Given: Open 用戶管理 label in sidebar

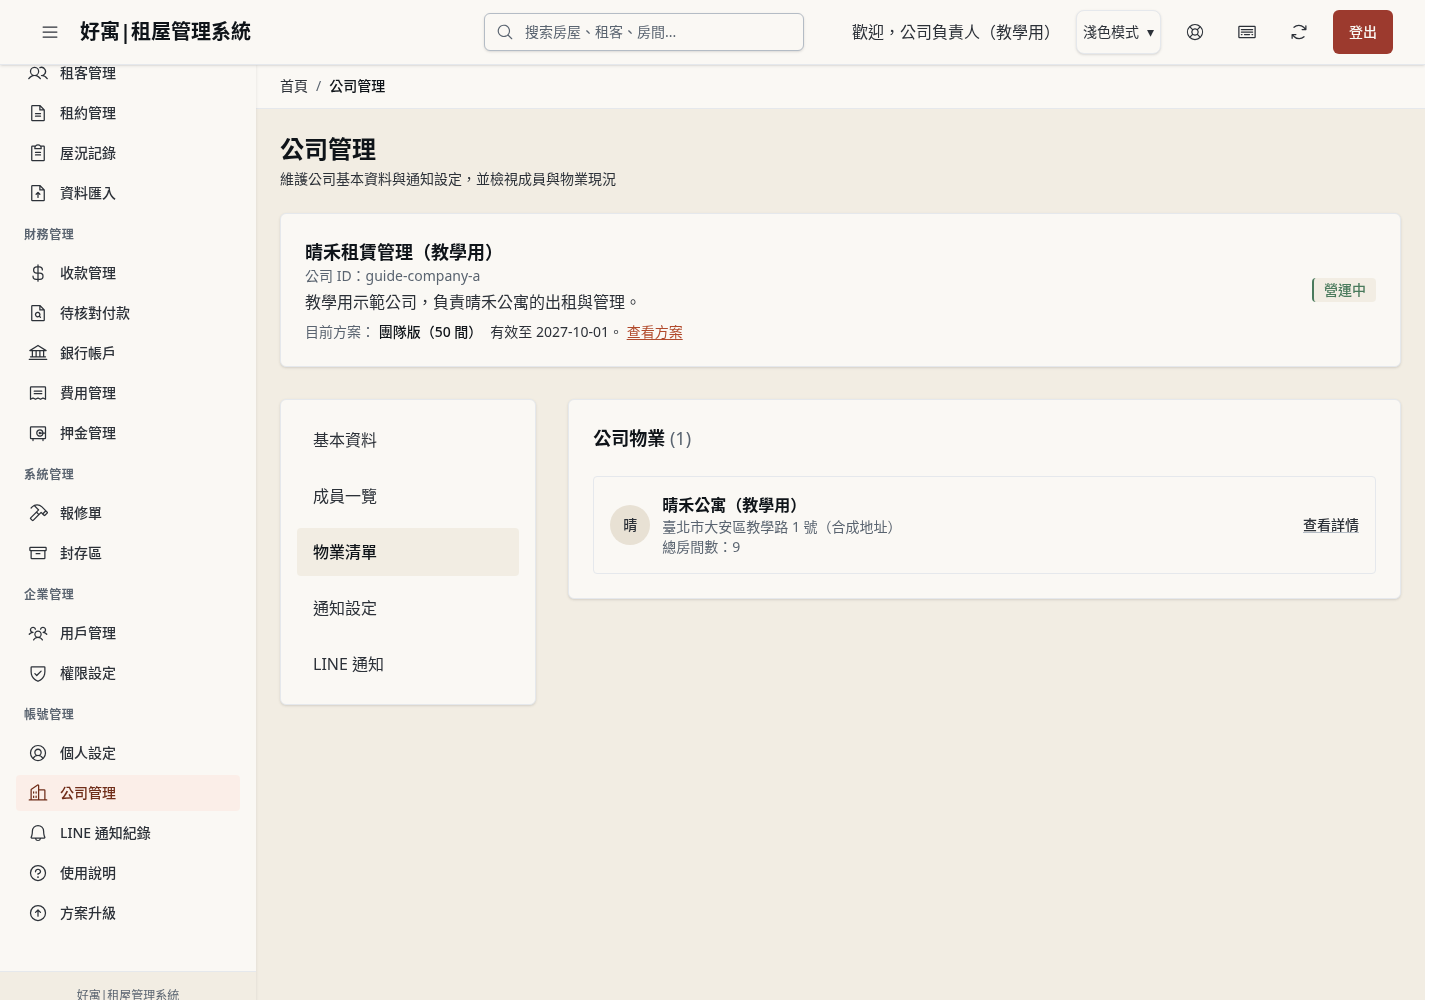Looking at the screenshot, I should click(88, 633).
